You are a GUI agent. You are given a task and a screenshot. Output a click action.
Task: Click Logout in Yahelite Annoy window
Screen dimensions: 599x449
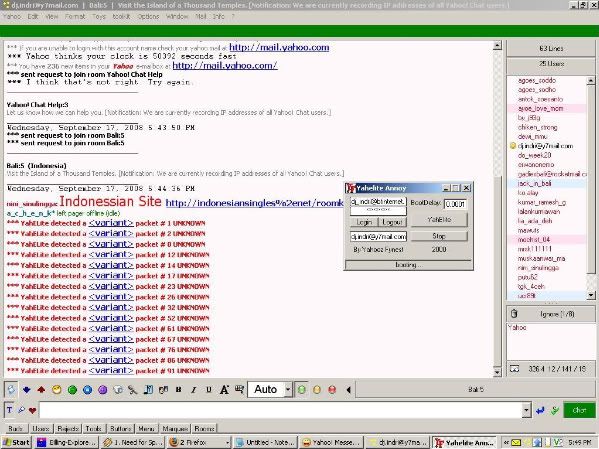(392, 222)
